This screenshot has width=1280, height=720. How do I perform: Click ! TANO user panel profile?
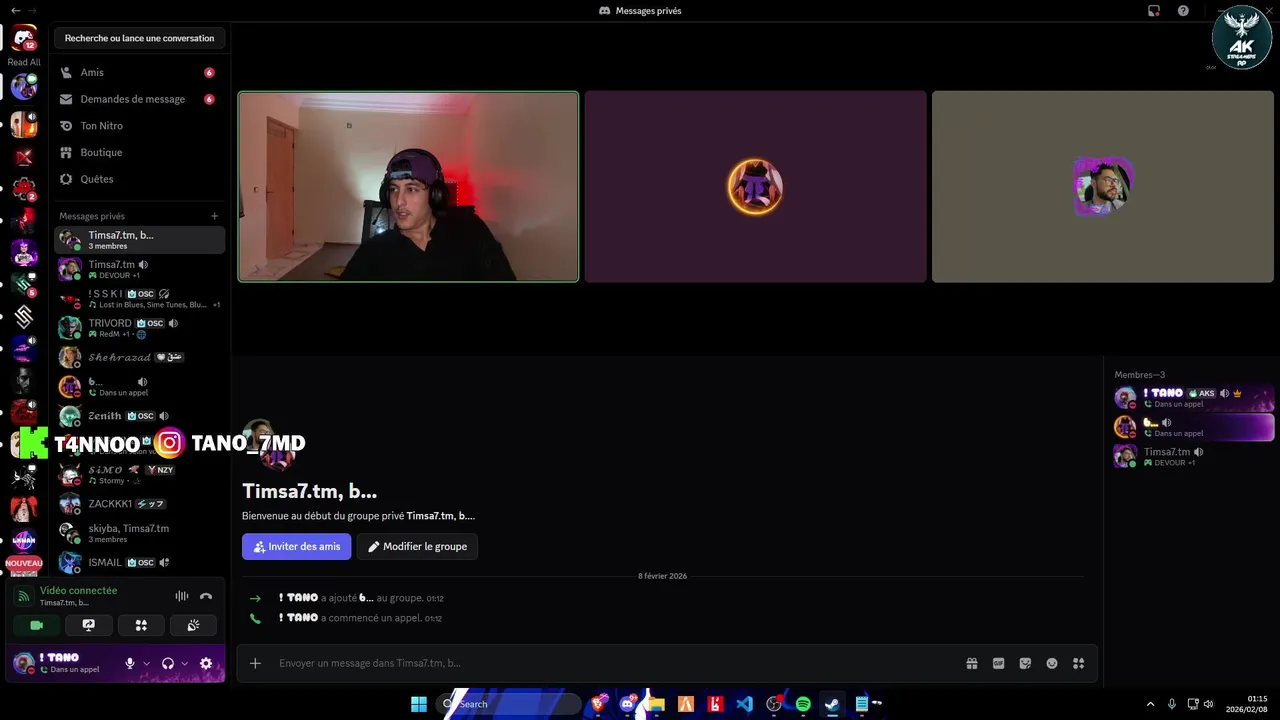(62, 663)
